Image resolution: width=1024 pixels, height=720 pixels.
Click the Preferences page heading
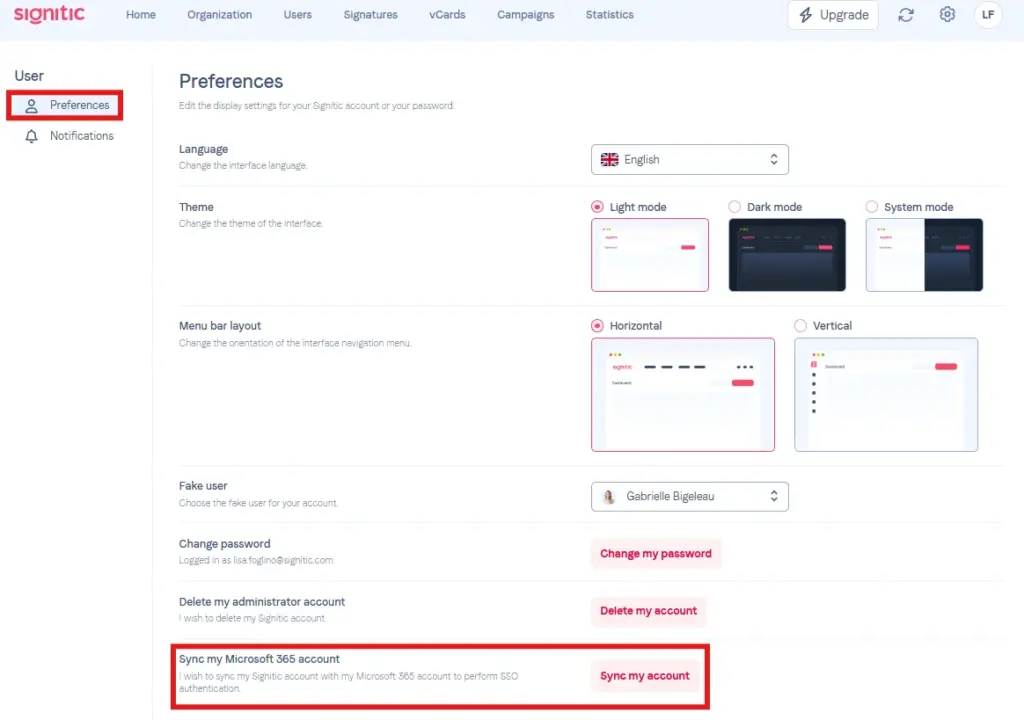(x=231, y=81)
